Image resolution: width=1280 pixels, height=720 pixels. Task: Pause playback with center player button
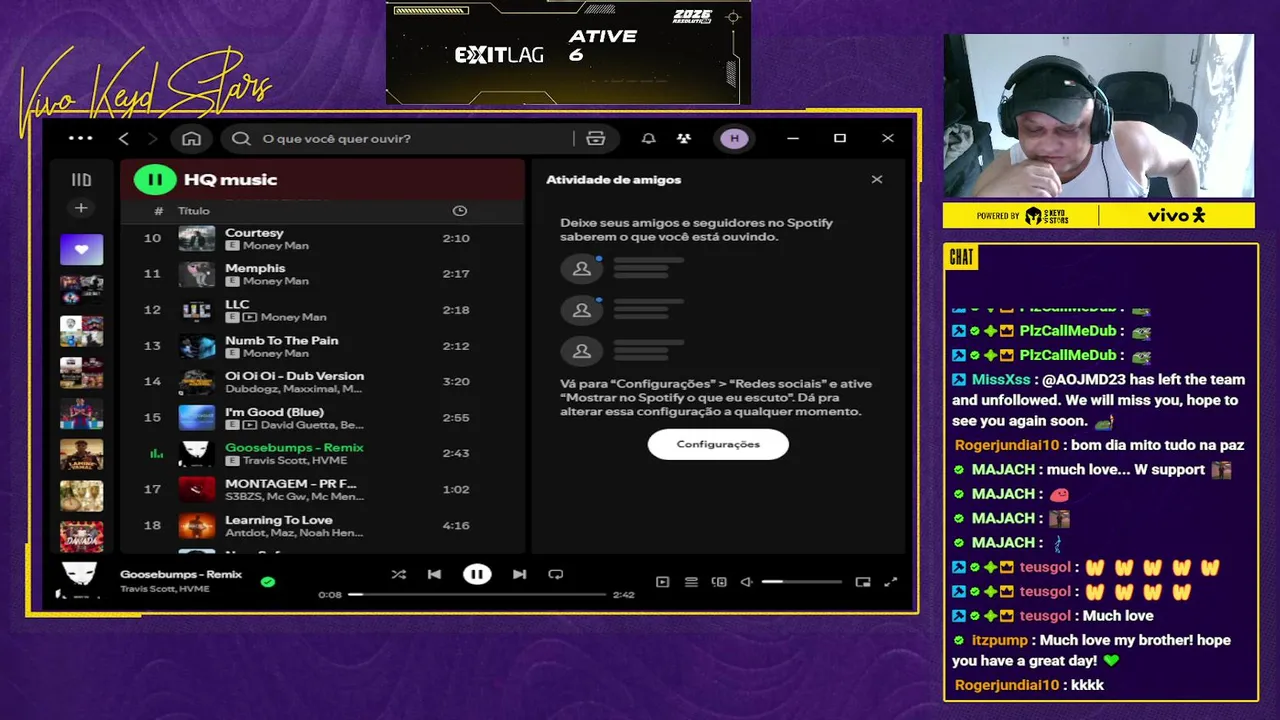coord(477,574)
